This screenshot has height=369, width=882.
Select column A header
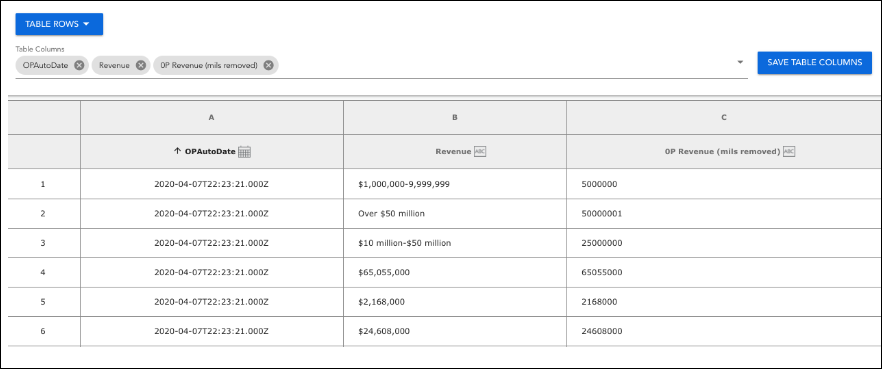coord(212,118)
